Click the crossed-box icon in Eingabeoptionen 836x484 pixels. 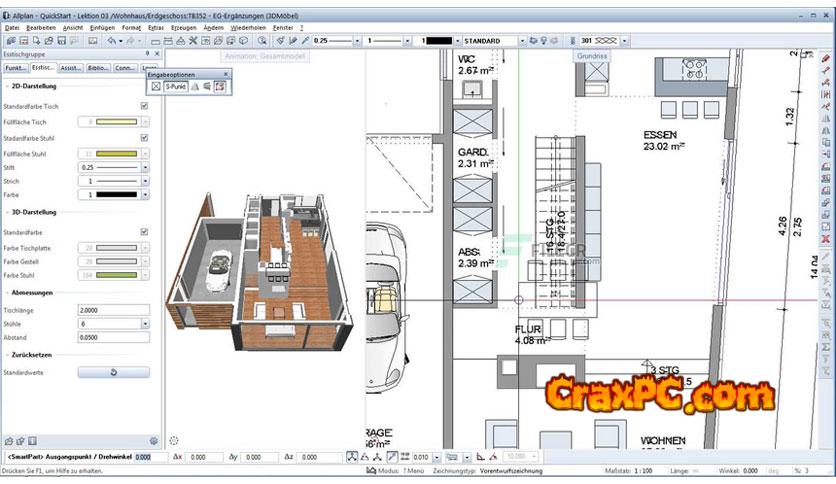tap(156, 87)
